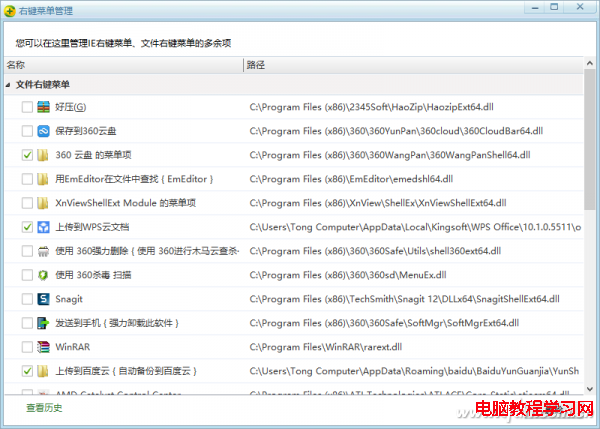The width and height of the screenshot is (600, 429).
Task: Click the BaiduYunGuanjia path
Action: 414,371
